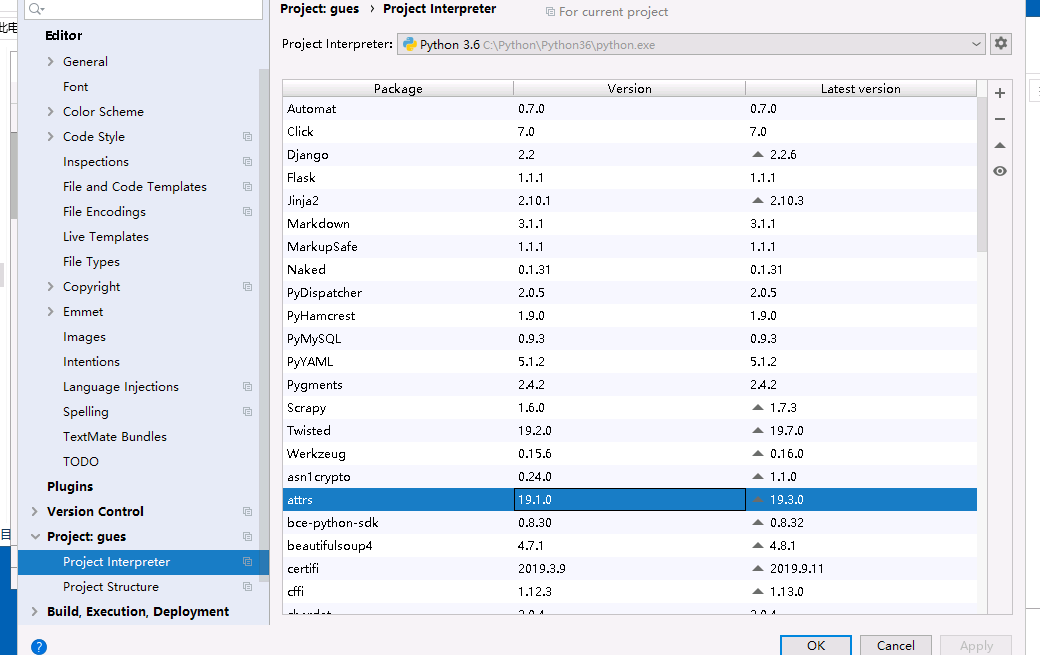
Task: Open the TODO settings page
Action: click(x=81, y=461)
